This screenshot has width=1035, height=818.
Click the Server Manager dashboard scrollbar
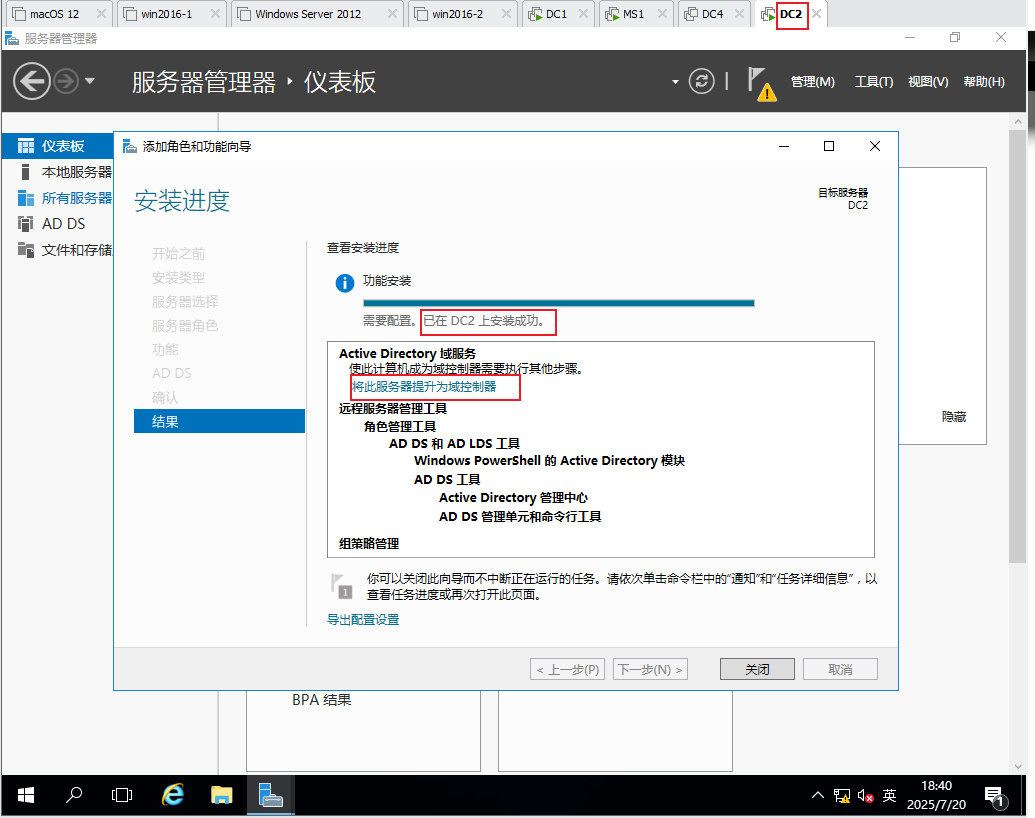(1017, 346)
